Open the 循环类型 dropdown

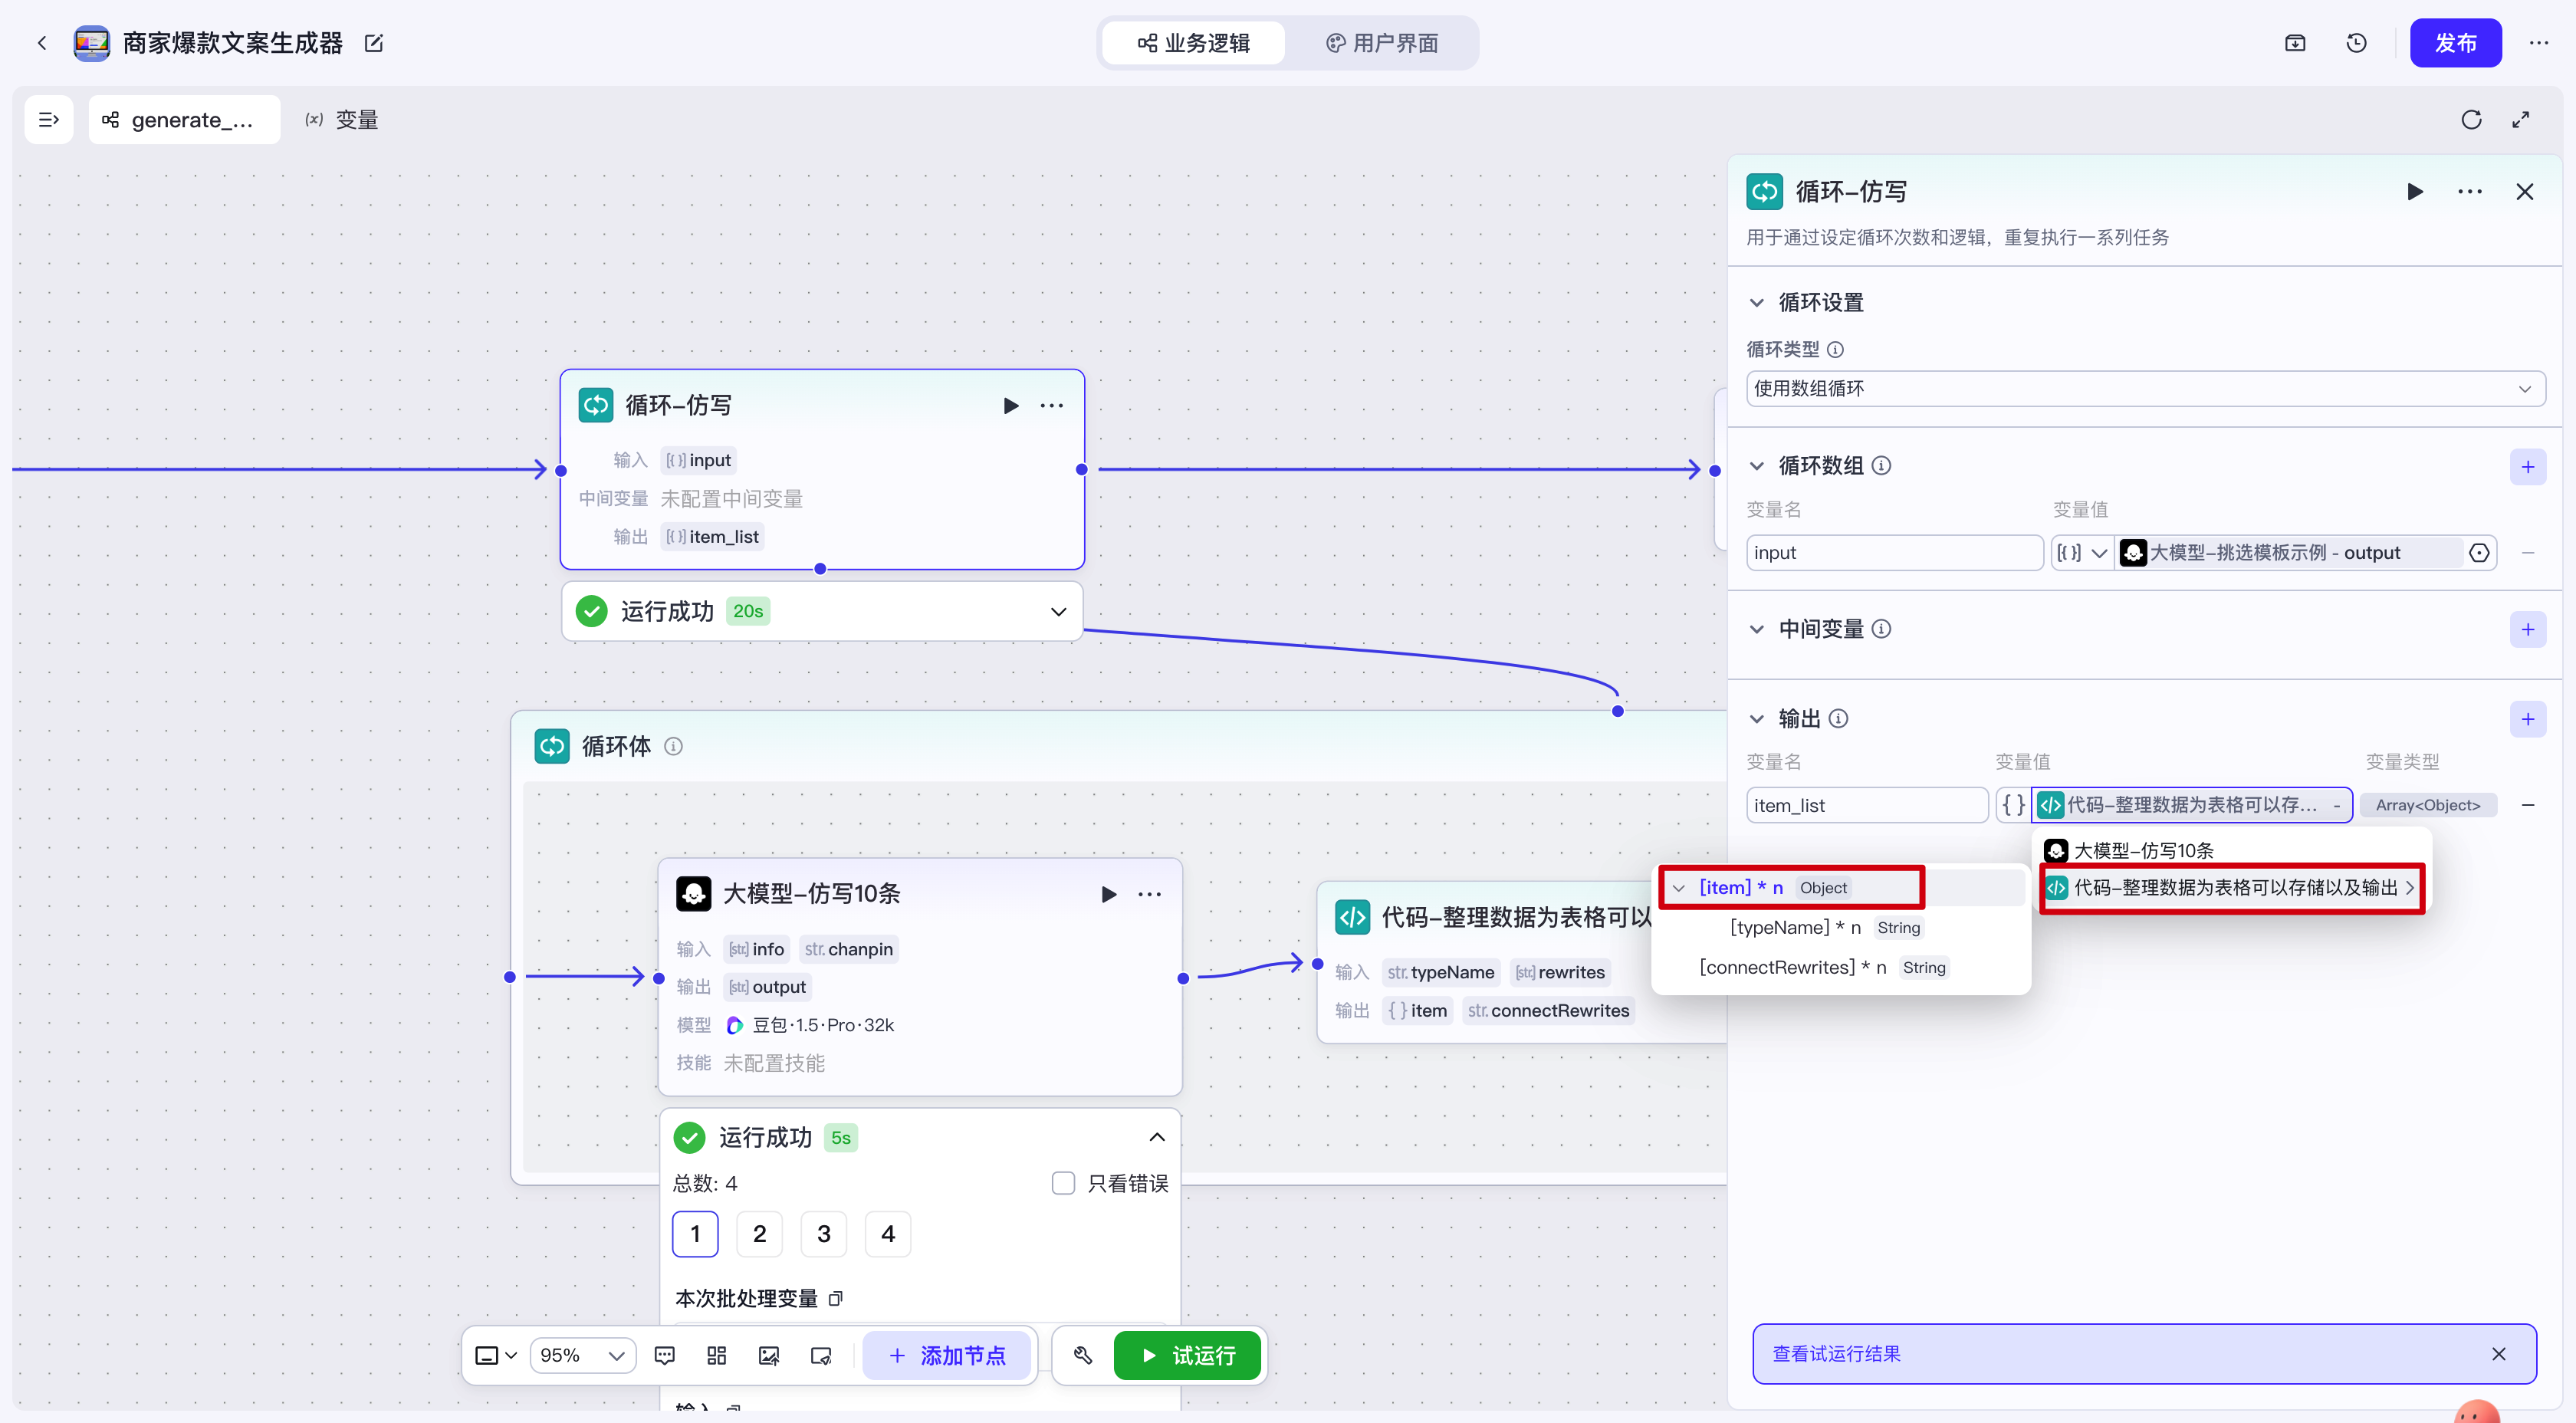tap(2144, 389)
